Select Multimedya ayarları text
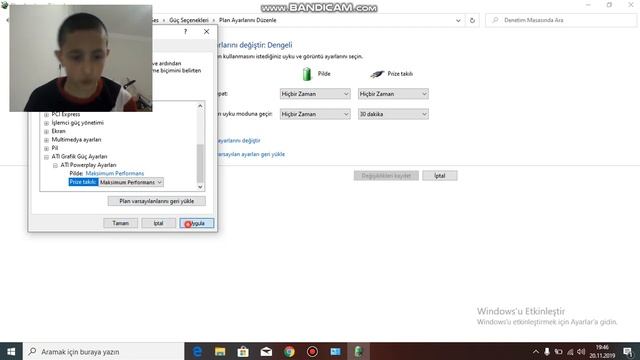 76,140
